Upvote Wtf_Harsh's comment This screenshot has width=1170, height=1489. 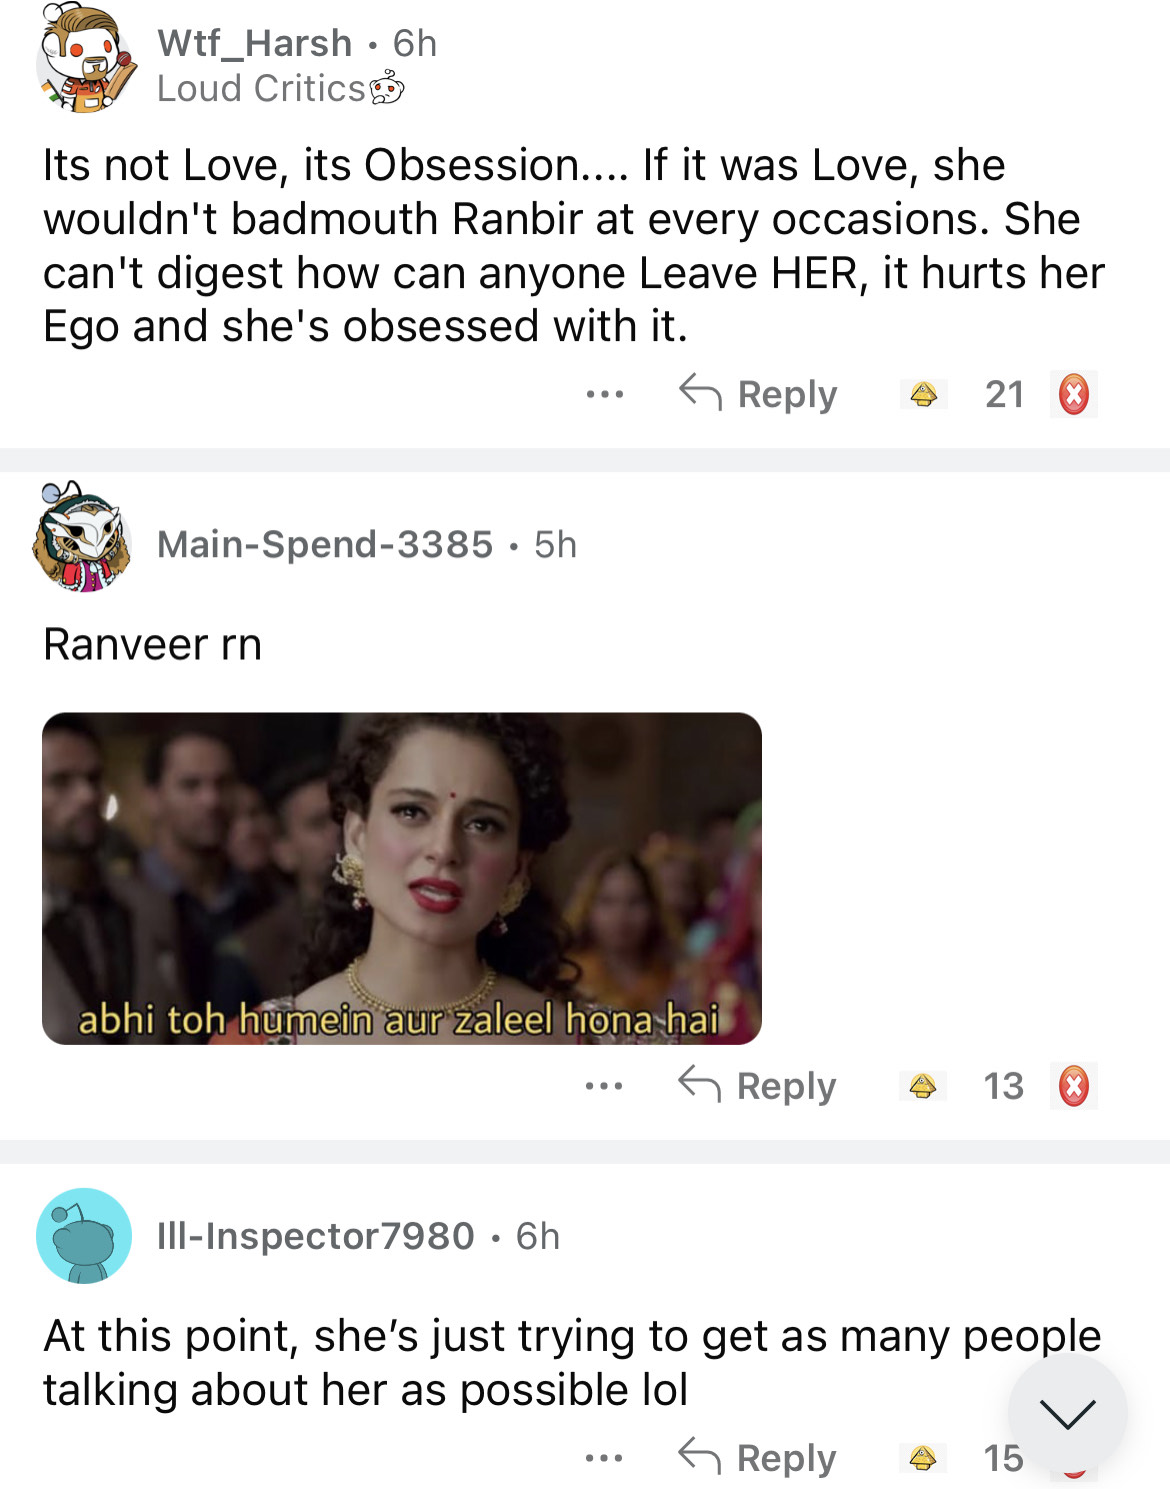[x=923, y=395]
